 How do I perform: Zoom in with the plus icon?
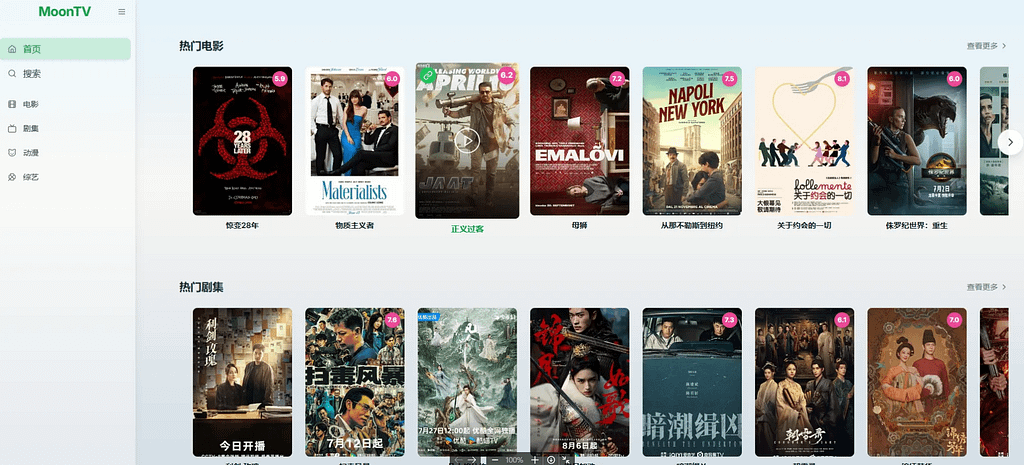535,460
